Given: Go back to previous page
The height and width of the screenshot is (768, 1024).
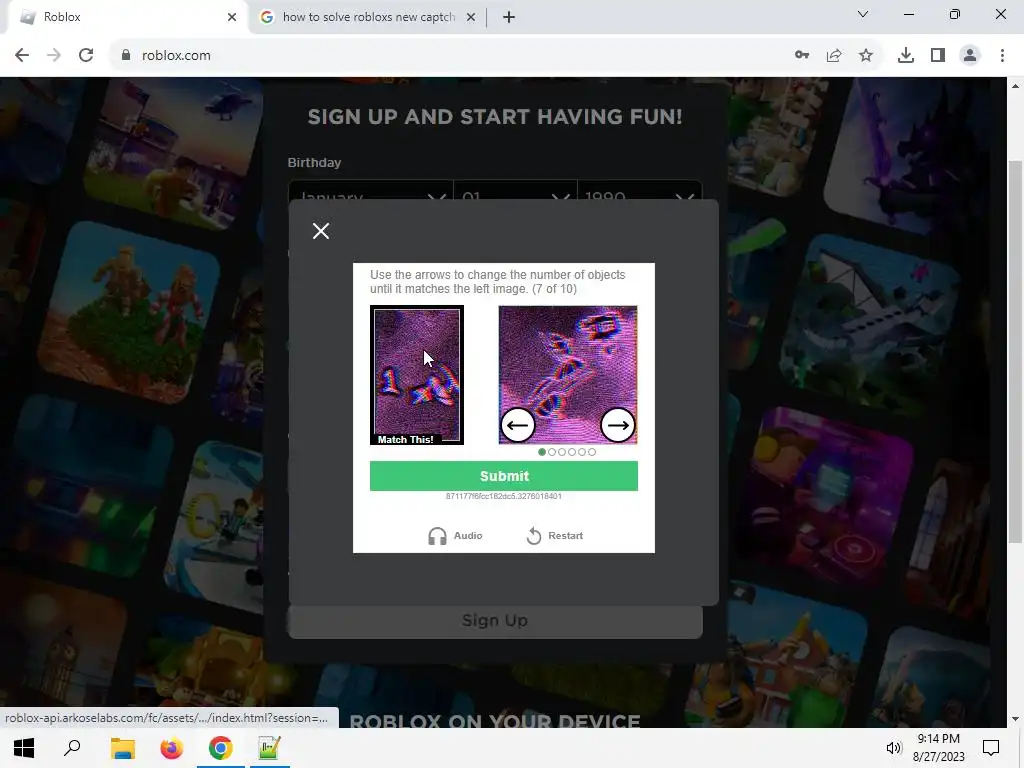Looking at the screenshot, I should tap(22, 56).
